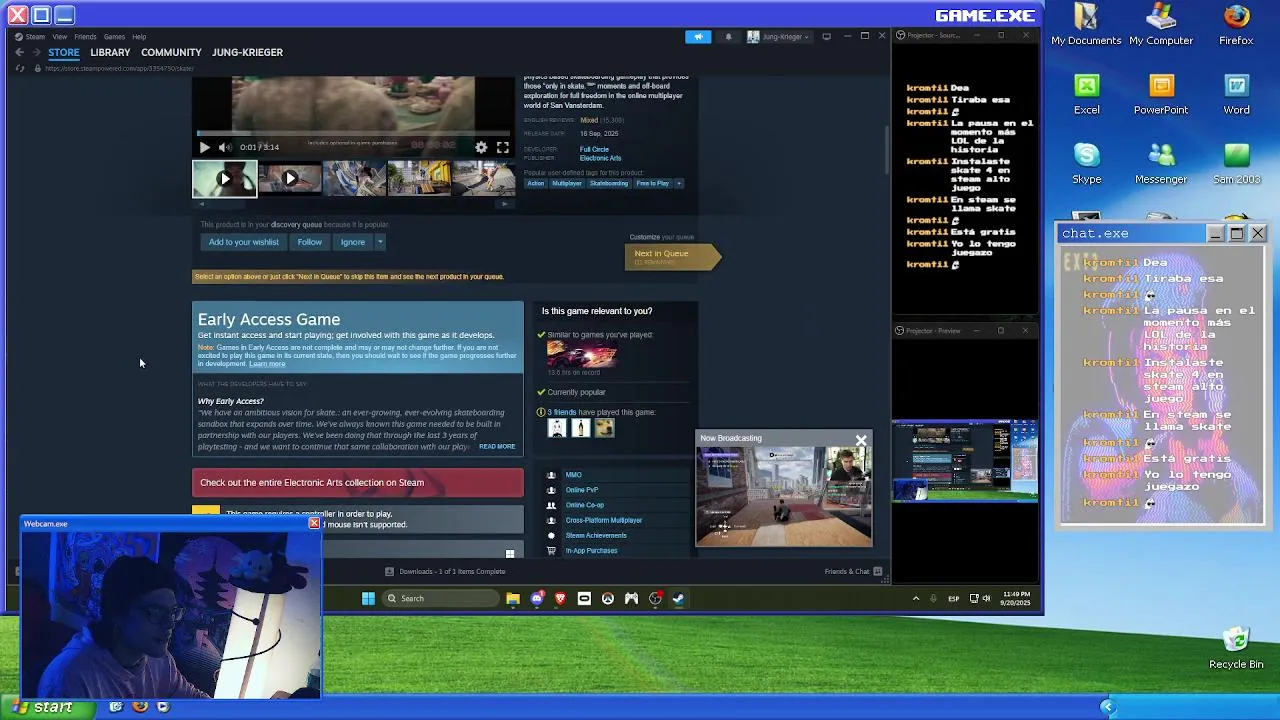
Task: Open the Steam notifications bell
Action: pyautogui.click(x=728, y=37)
